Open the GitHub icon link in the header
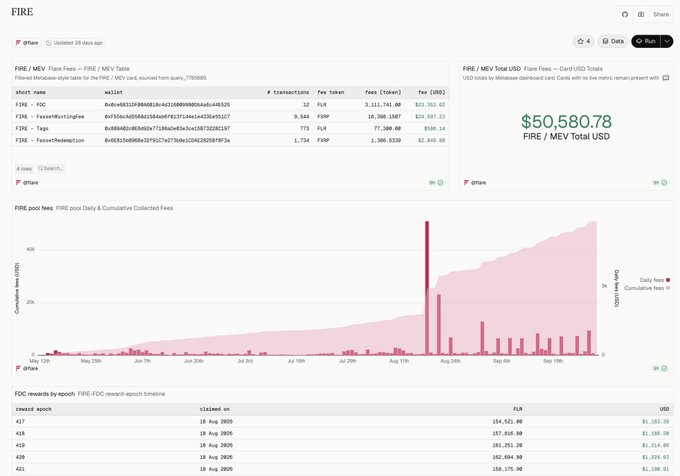Screen dimensions: 680x476 [625, 14]
